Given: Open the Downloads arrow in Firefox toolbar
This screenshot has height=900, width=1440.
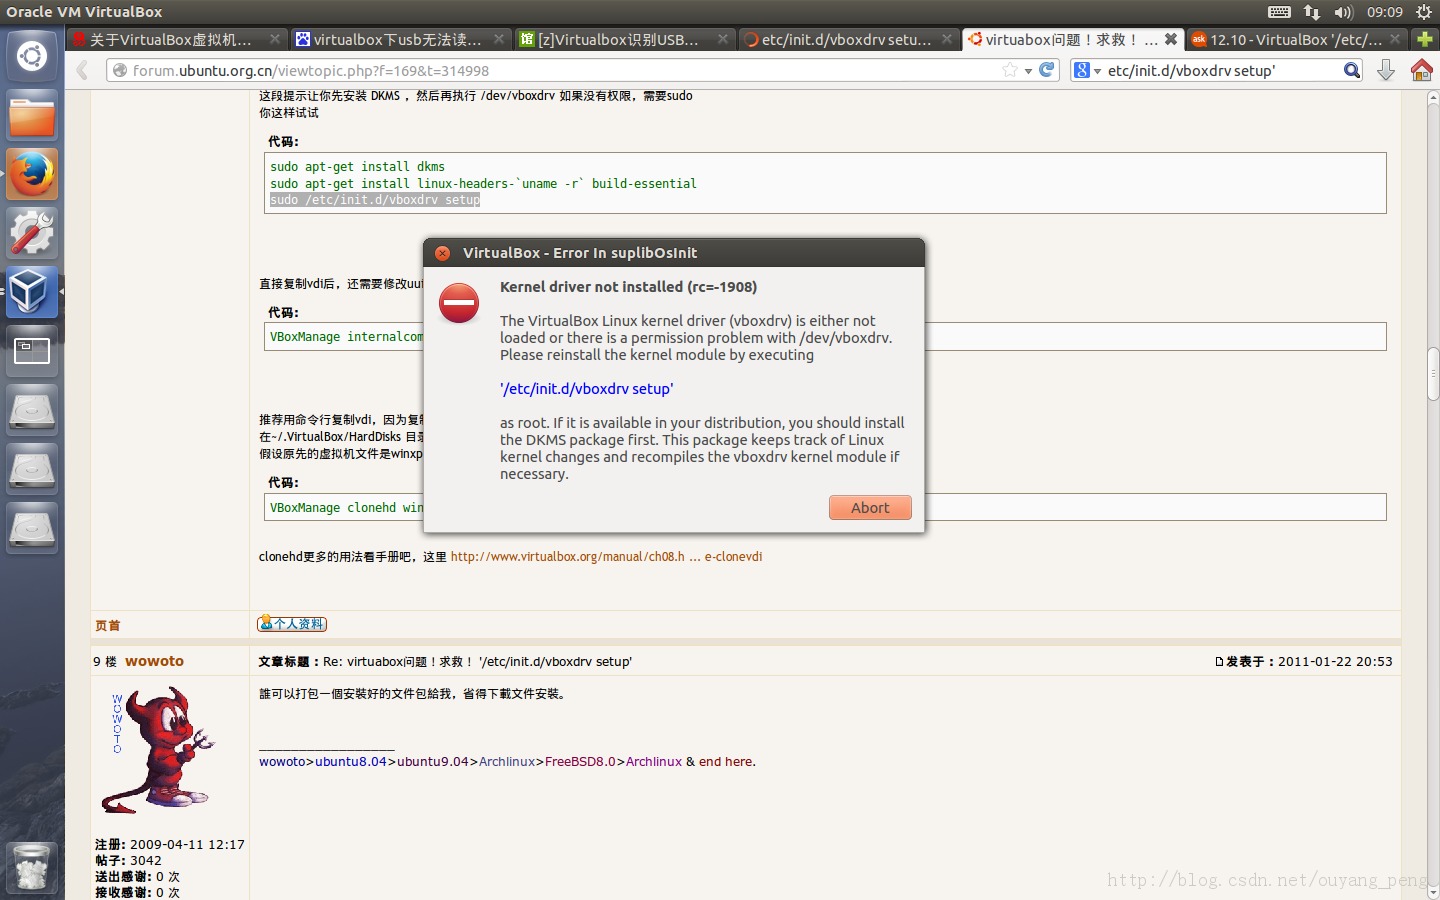Looking at the screenshot, I should (x=1385, y=70).
